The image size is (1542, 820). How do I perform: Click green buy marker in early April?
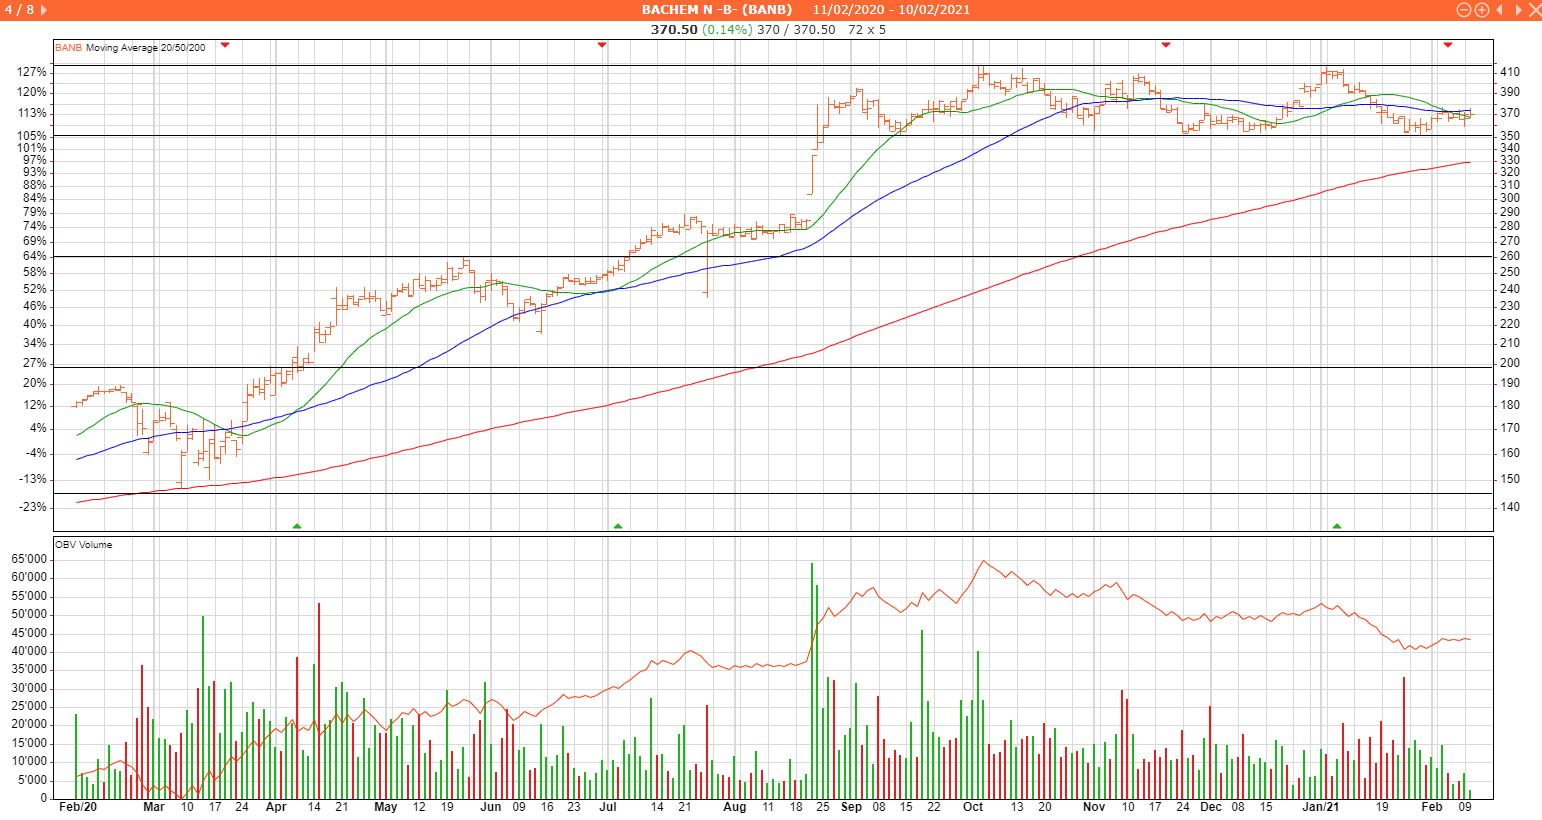tap(296, 525)
